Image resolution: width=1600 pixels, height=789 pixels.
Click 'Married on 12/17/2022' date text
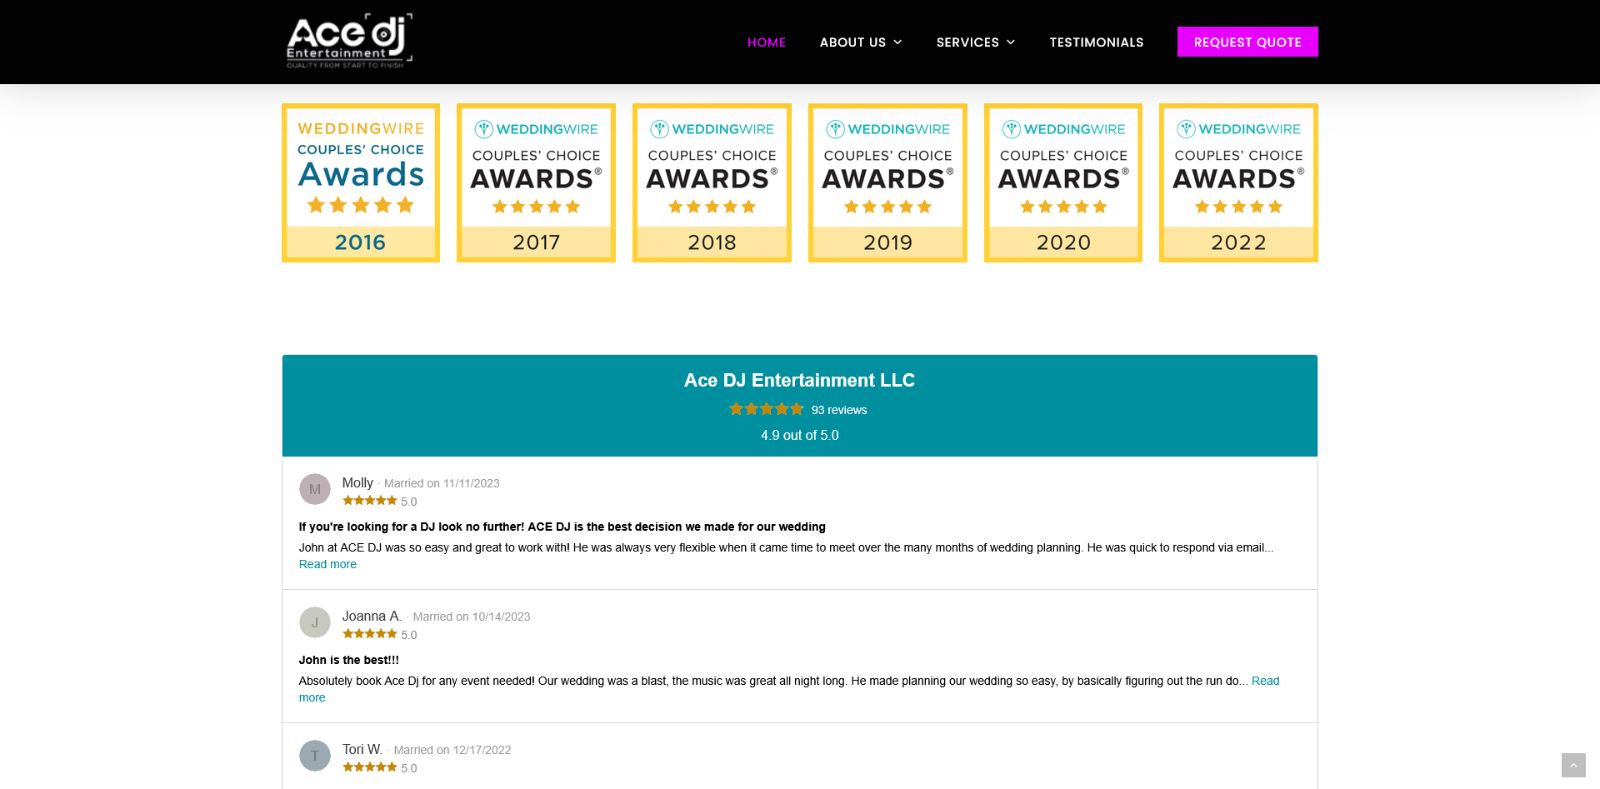point(452,750)
